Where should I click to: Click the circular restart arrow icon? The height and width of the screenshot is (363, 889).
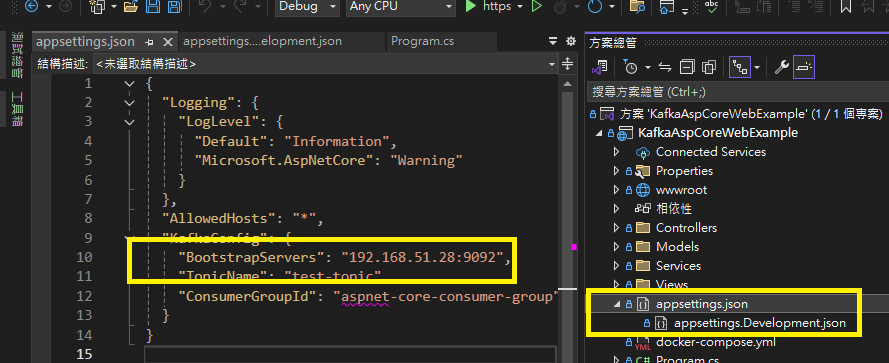tap(595, 7)
